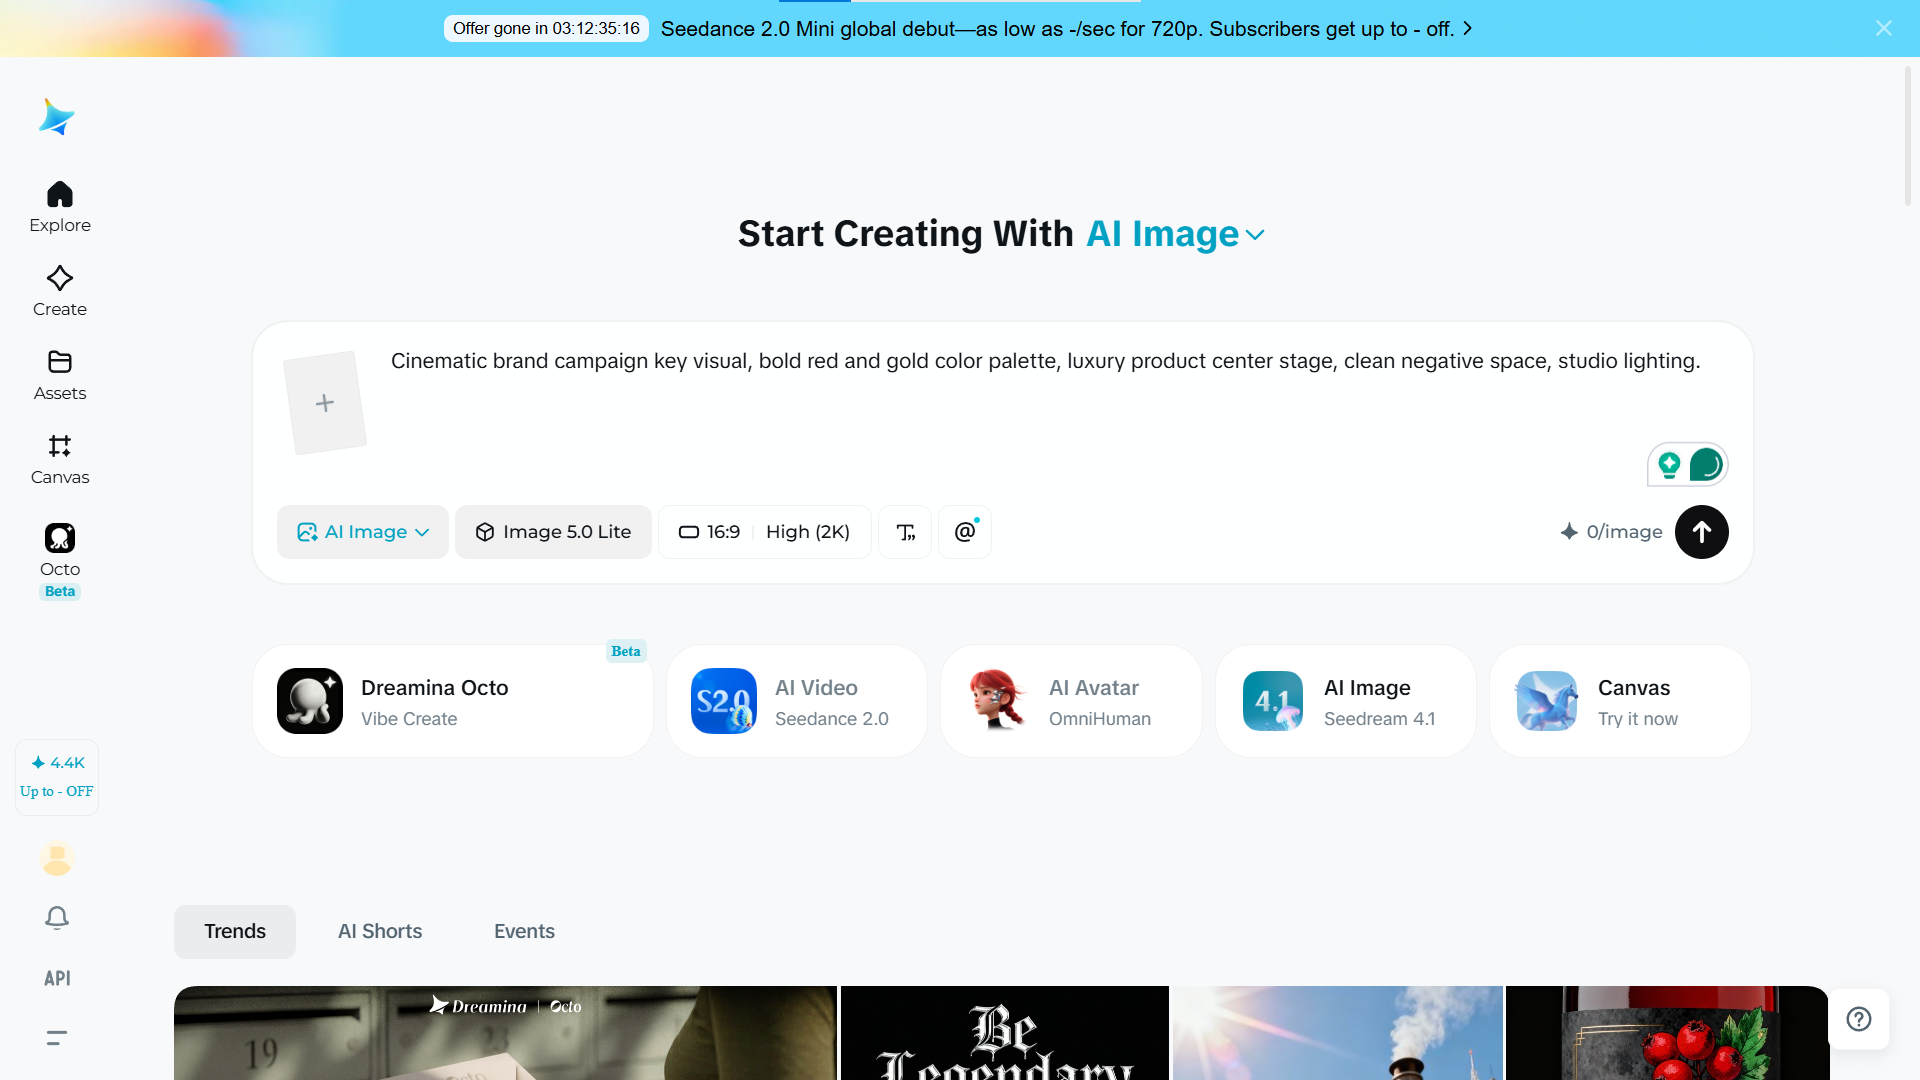
Task: Open the 4.4K credits offer
Action: pos(57,777)
